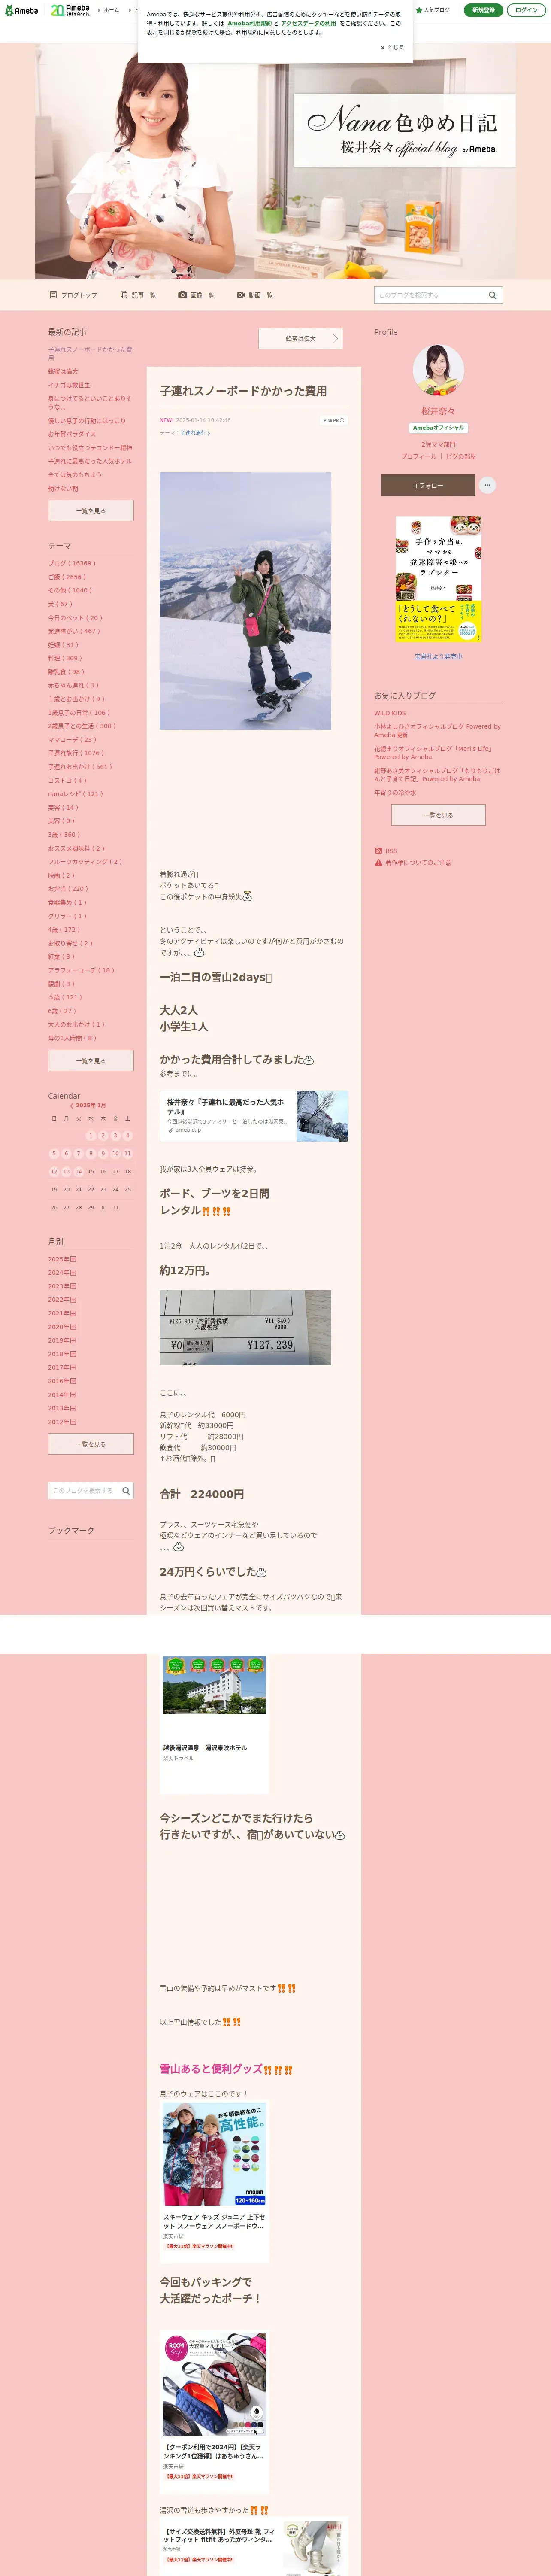Open post theme link 子連れ旅行
This screenshot has width=551, height=2576.
[195, 433]
